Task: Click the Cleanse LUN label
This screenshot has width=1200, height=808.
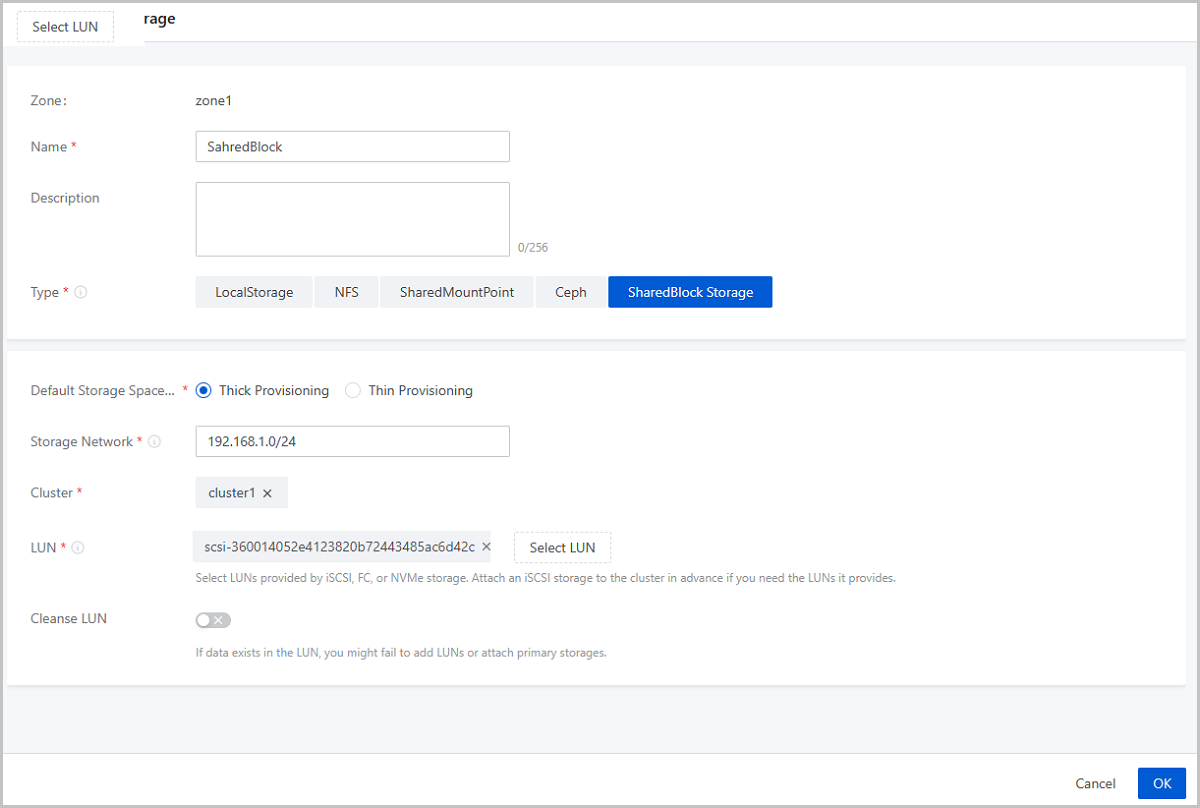Action: pyautogui.click(x=69, y=619)
